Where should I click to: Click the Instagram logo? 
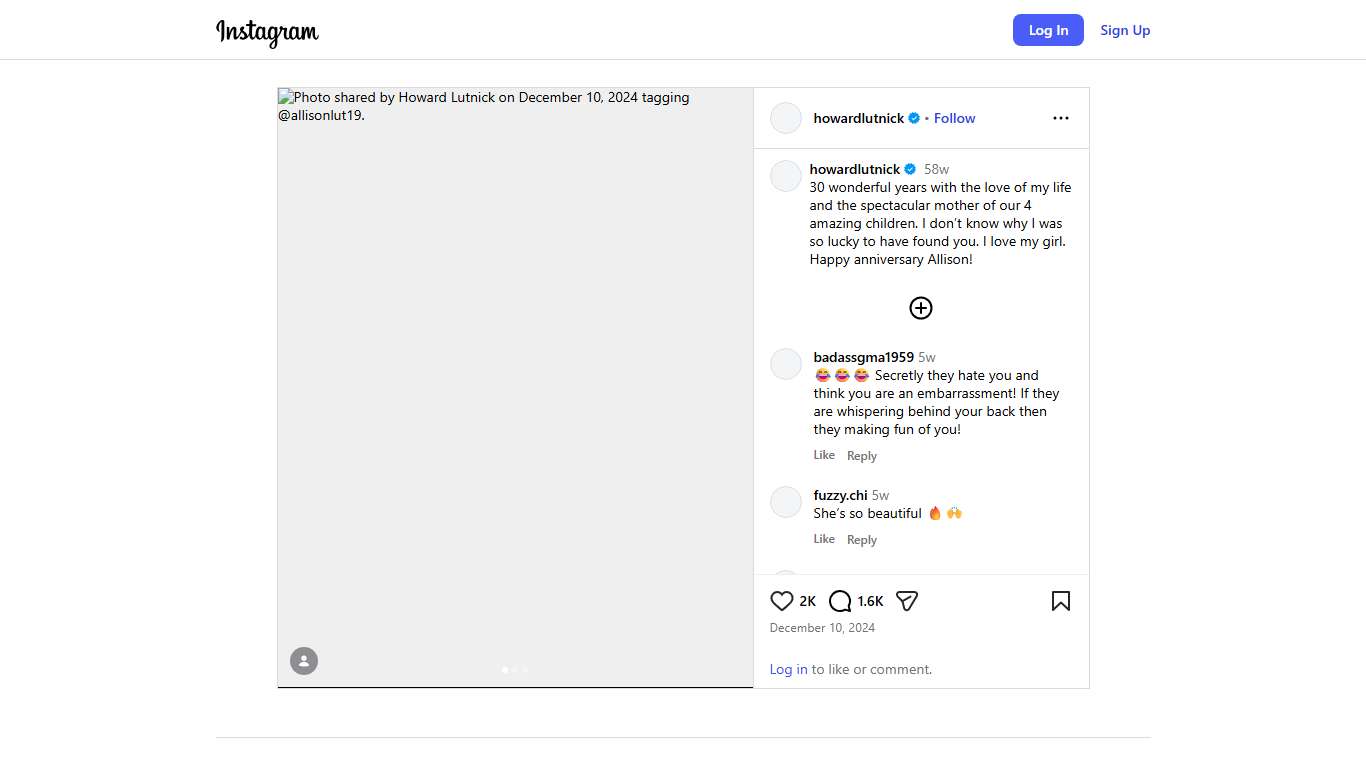pyautogui.click(x=267, y=31)
